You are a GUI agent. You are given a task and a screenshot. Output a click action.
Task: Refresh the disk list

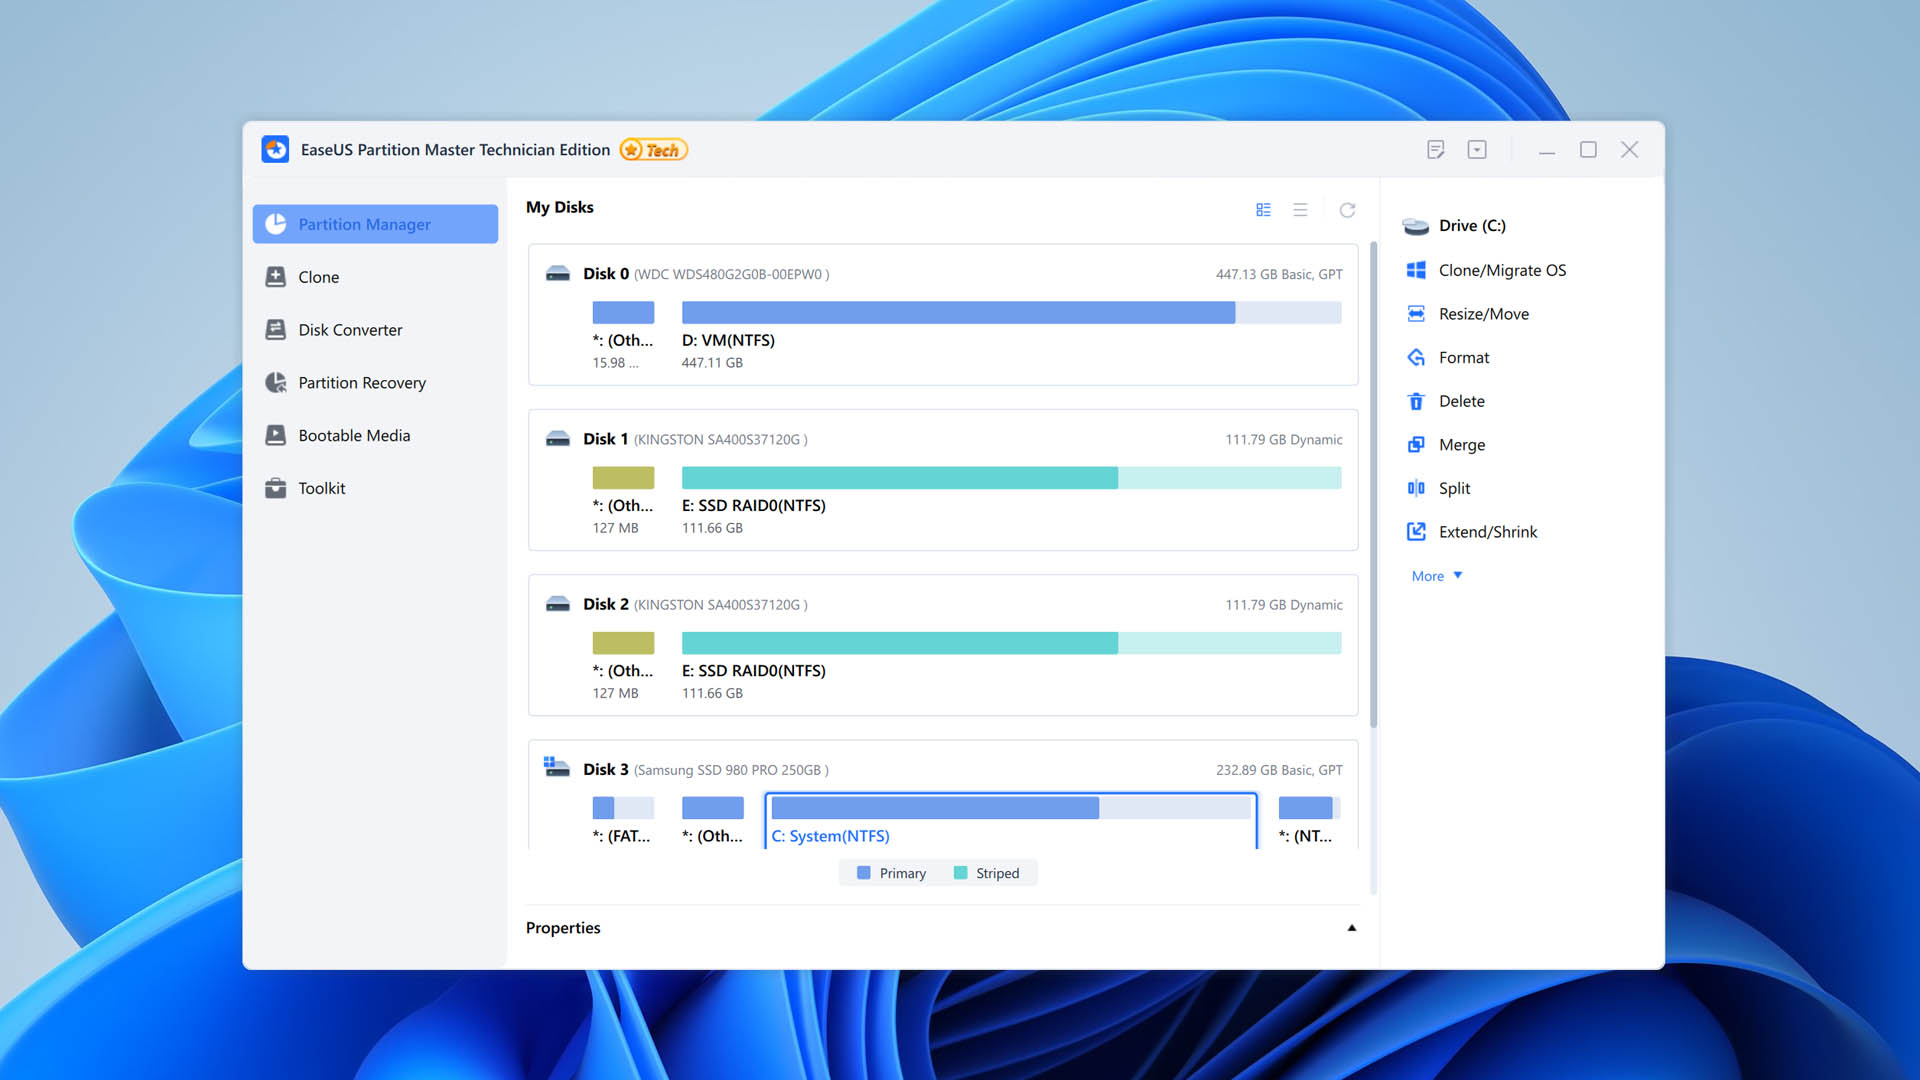click(1347, 210)
